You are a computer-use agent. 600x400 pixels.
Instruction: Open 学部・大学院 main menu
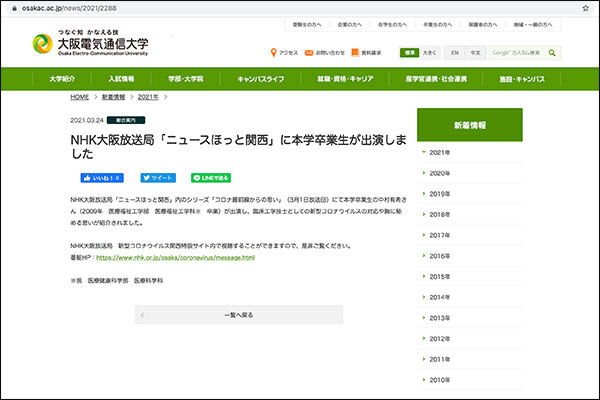(x=186, y=79)
